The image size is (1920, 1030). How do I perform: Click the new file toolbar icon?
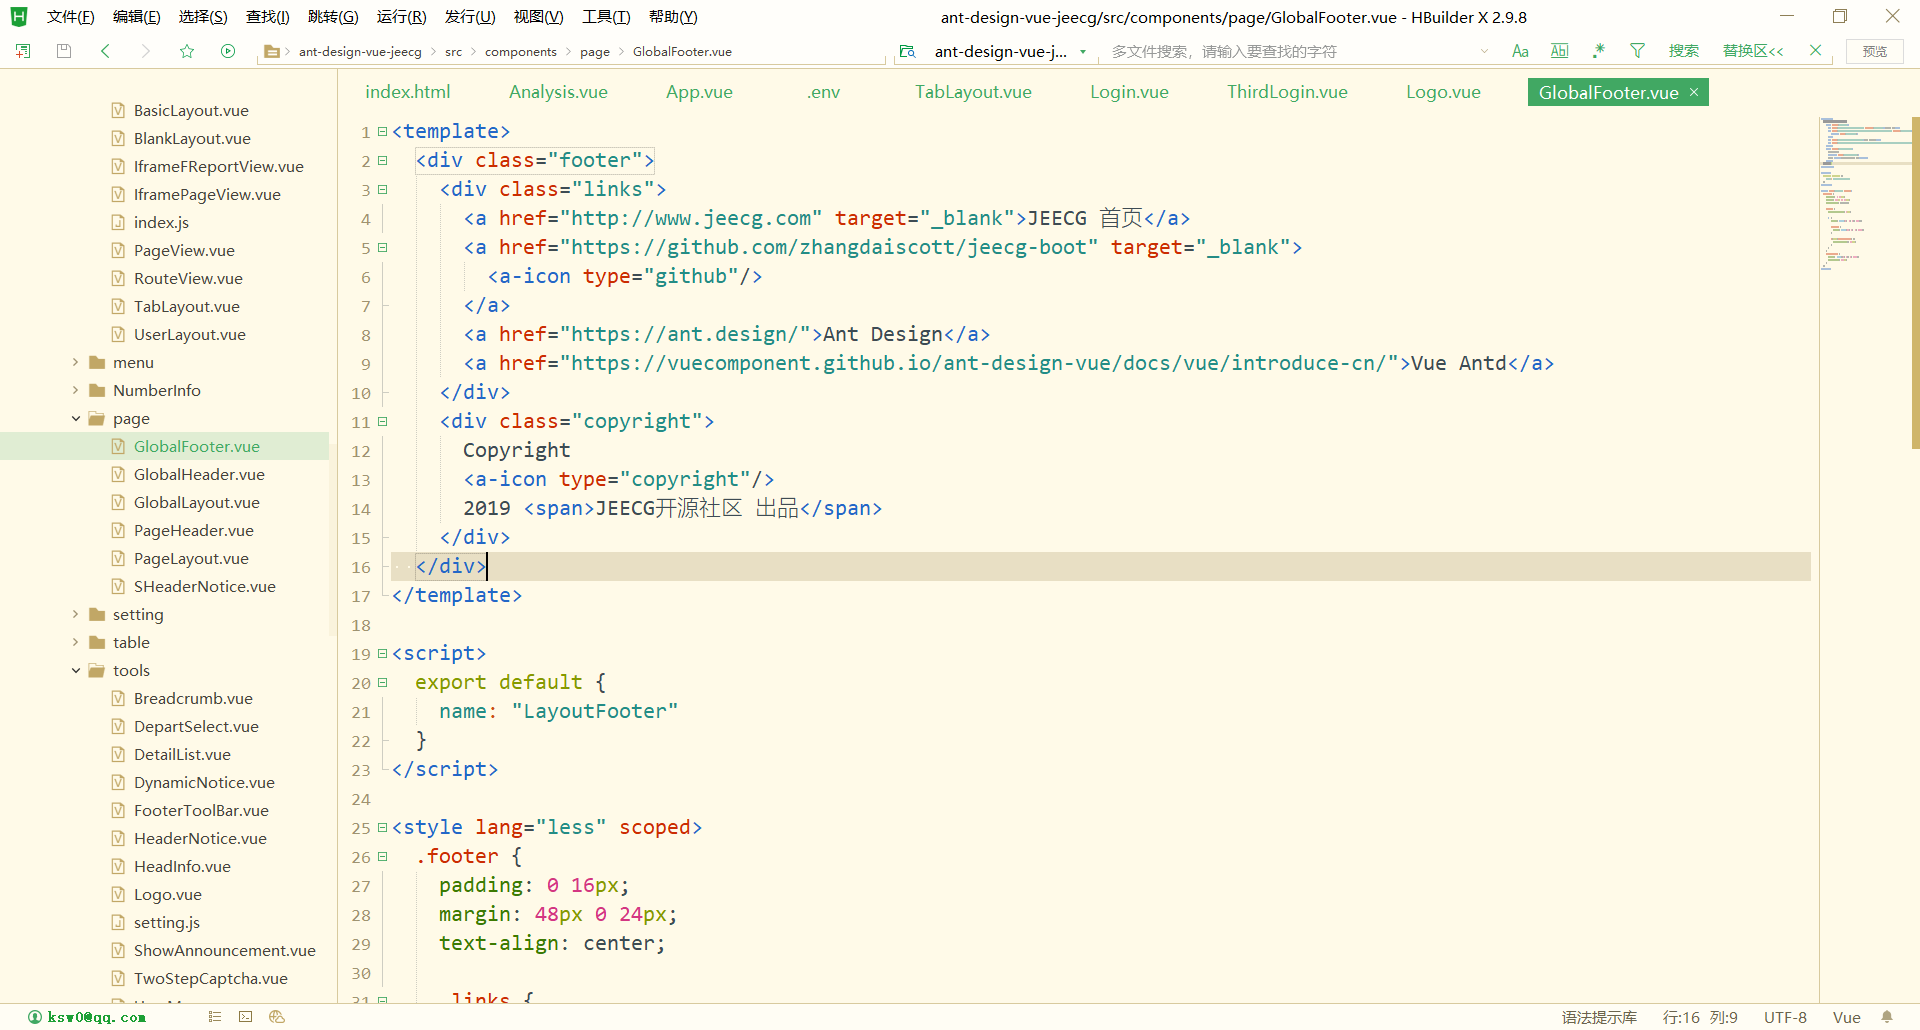pos(23,51)
